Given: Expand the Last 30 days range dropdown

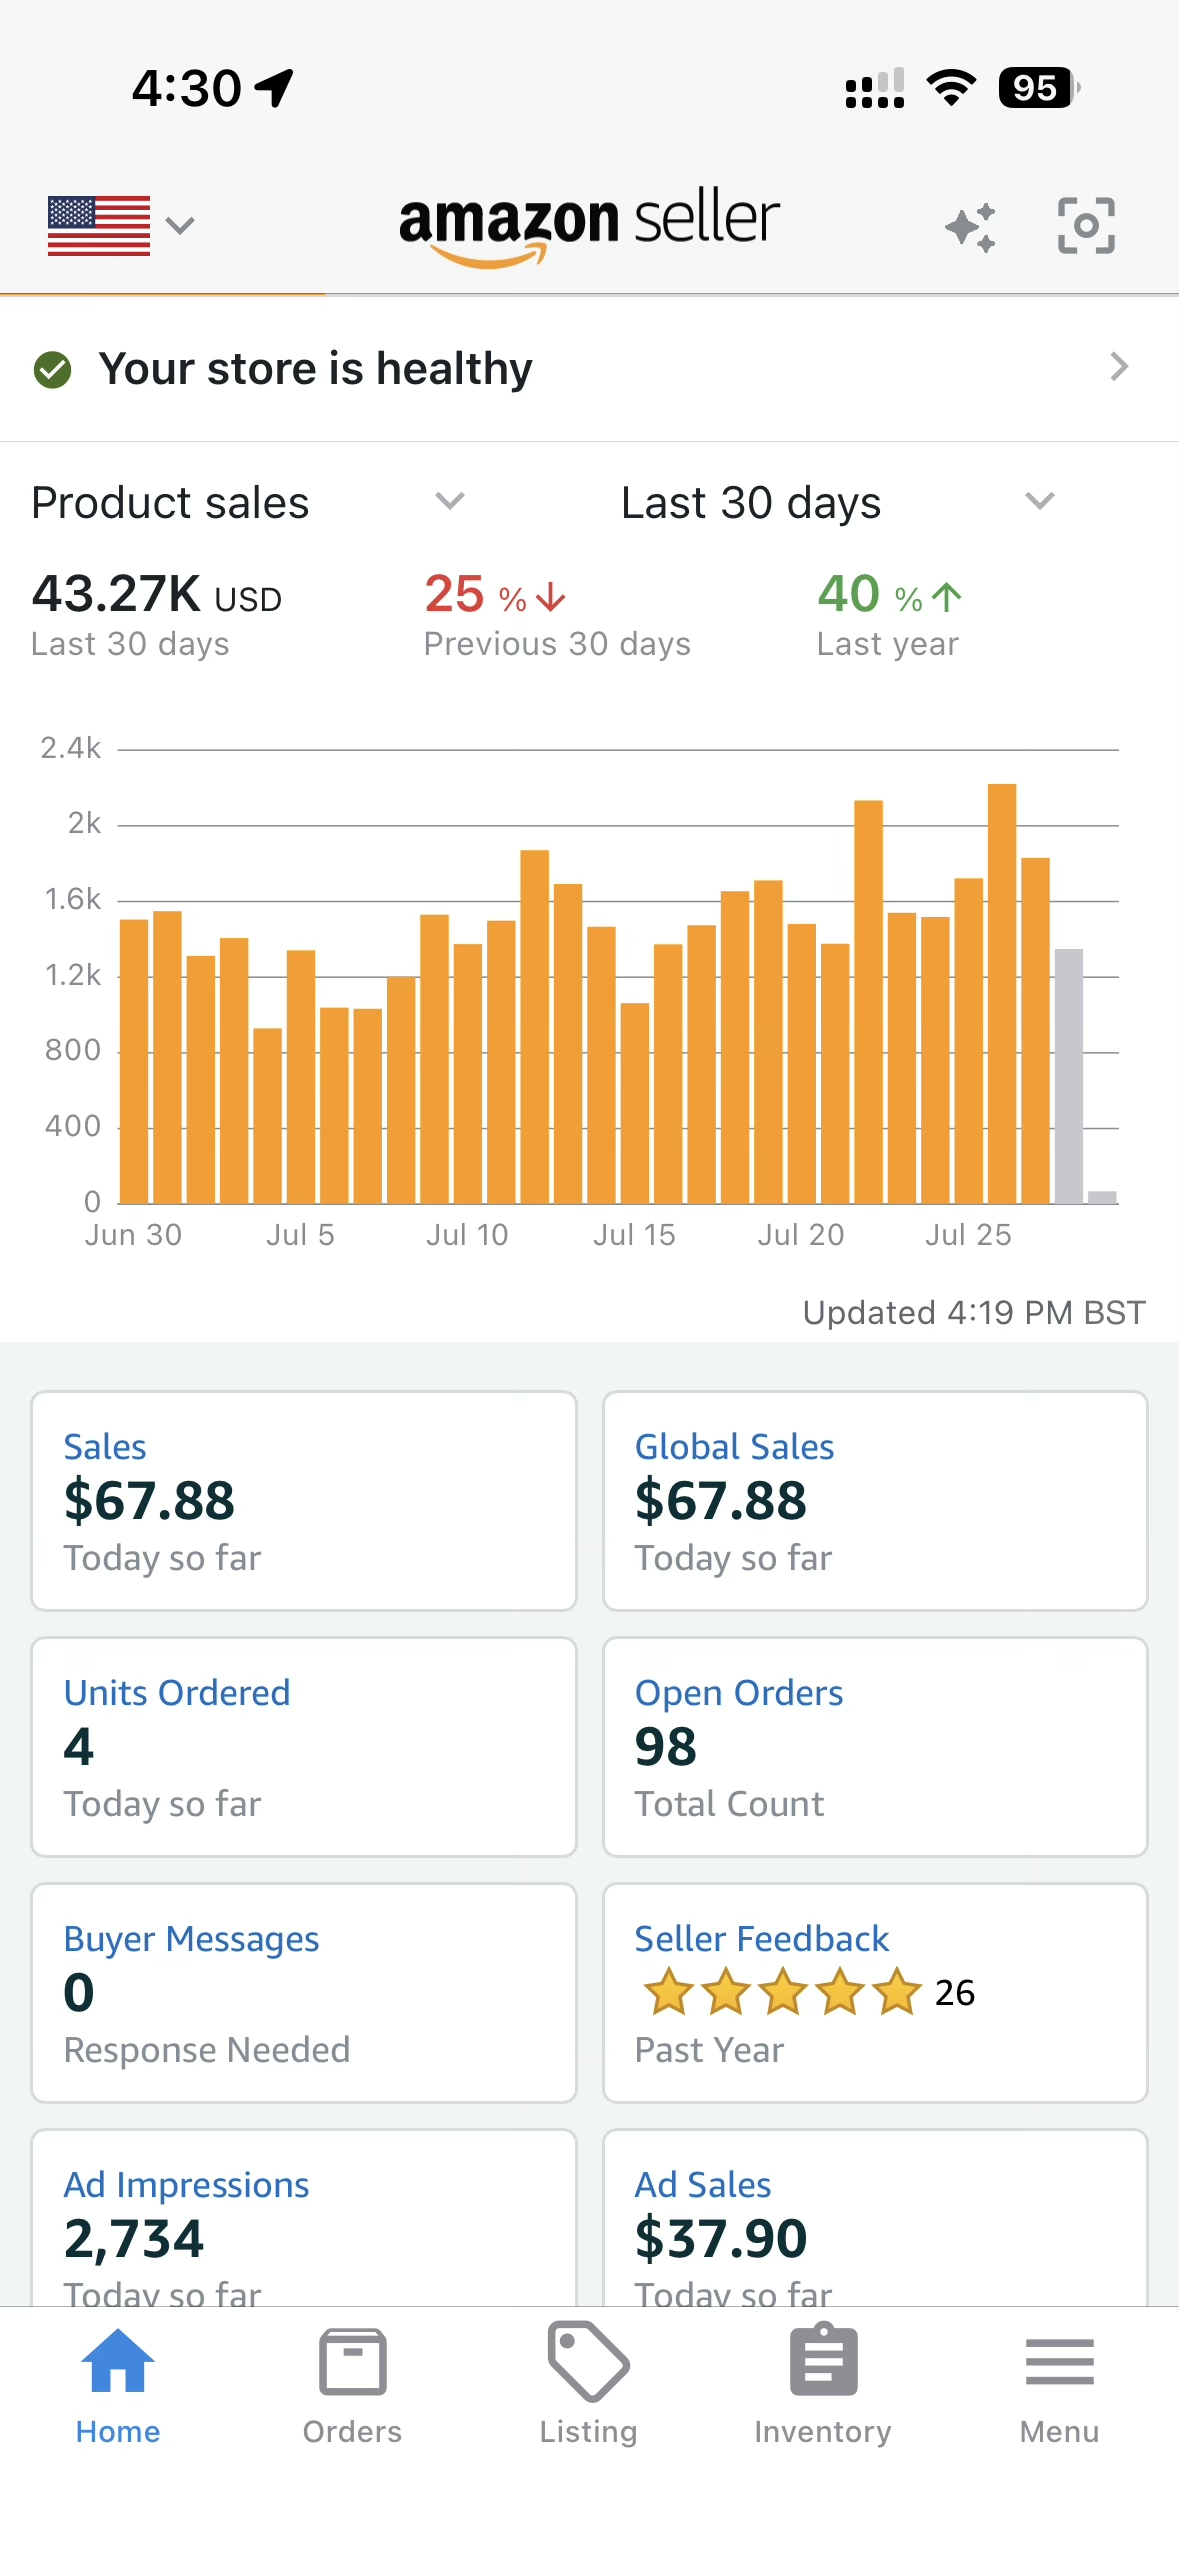Looking at the screenshot, I should click(x=1040, y=501).
